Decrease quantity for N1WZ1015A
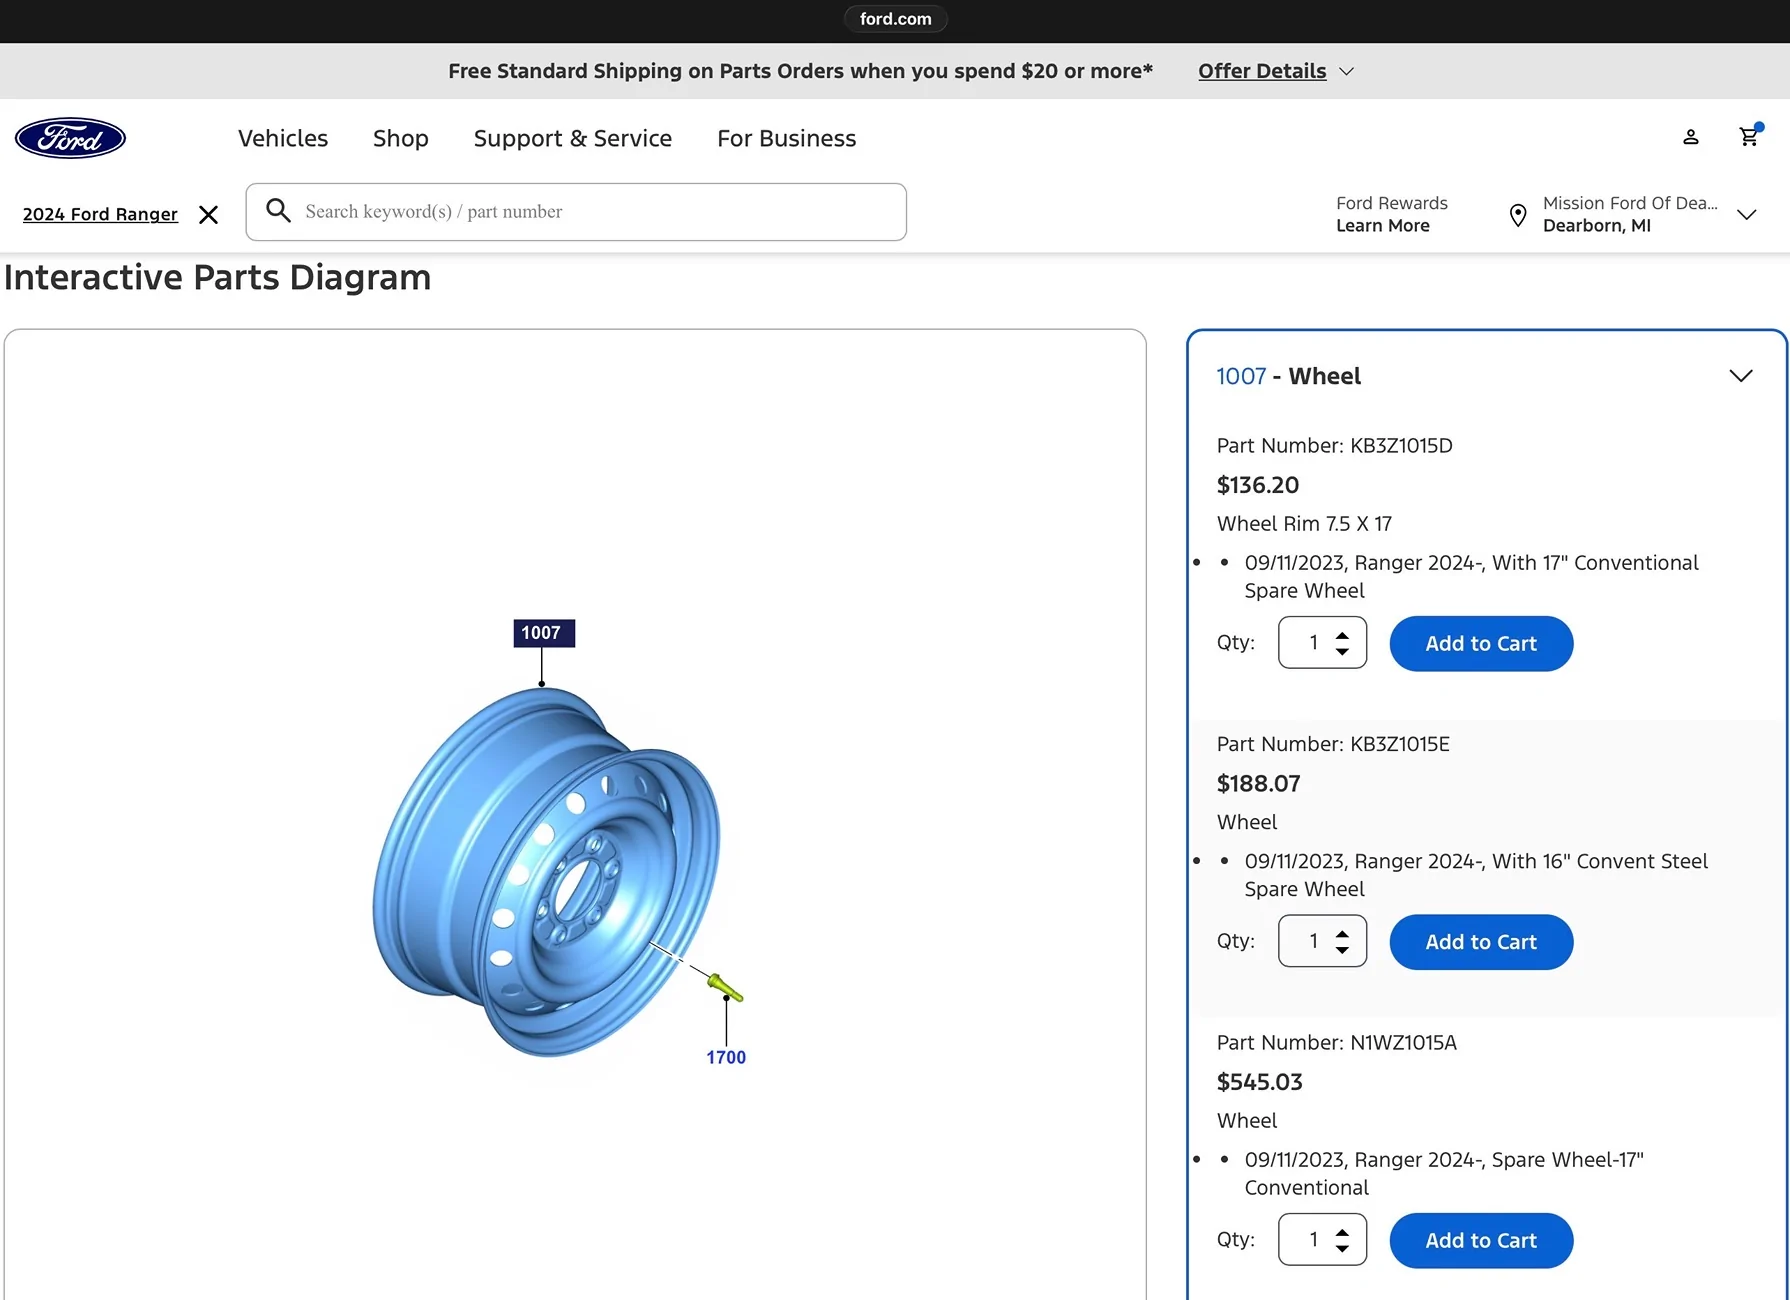The image size is (1790, 1300). 1342,1249
